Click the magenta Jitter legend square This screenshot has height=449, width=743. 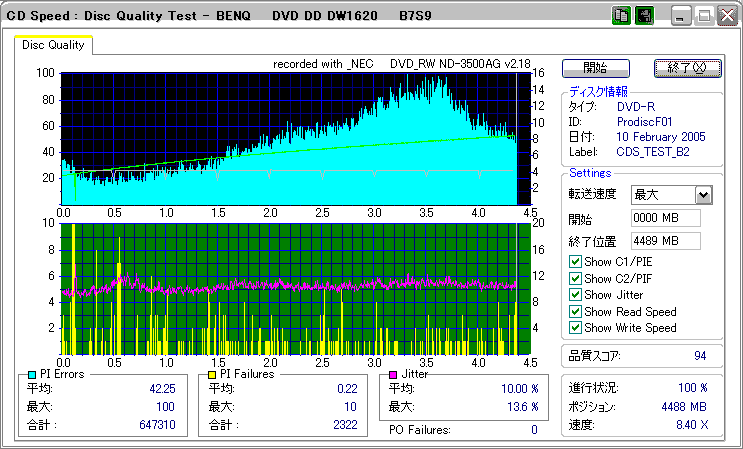pos(393,374)
